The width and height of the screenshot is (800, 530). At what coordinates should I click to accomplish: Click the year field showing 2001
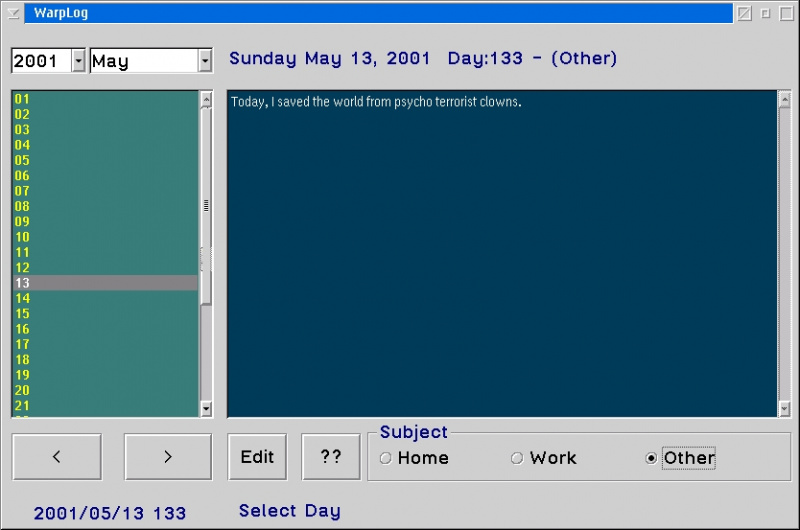point(42,61)
